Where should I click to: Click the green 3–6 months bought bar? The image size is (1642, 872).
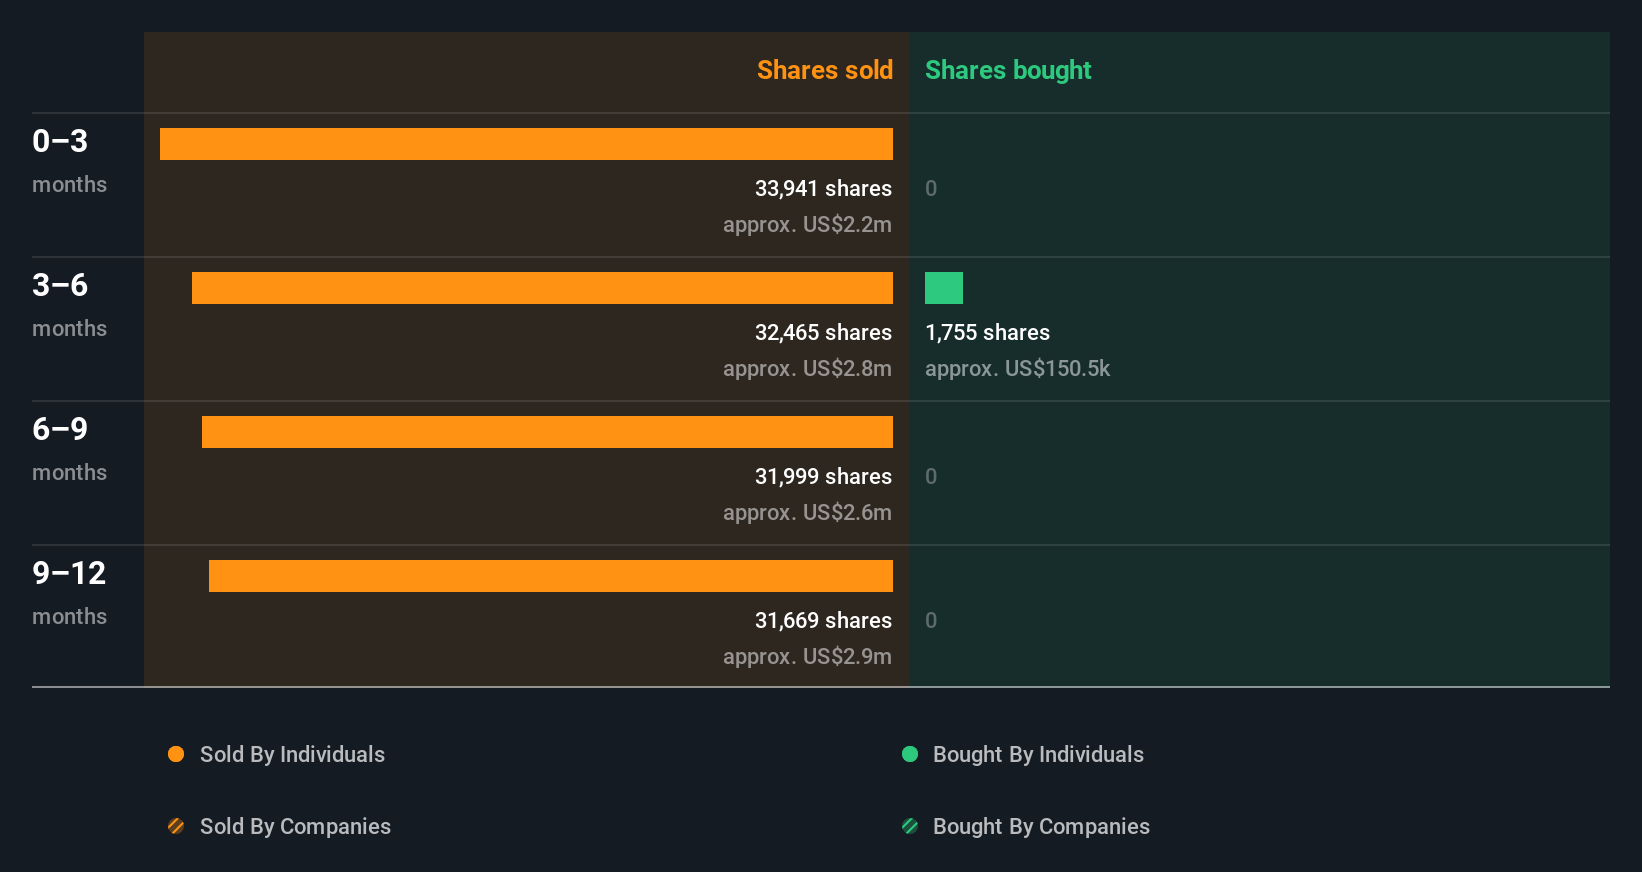click(944, 288)
